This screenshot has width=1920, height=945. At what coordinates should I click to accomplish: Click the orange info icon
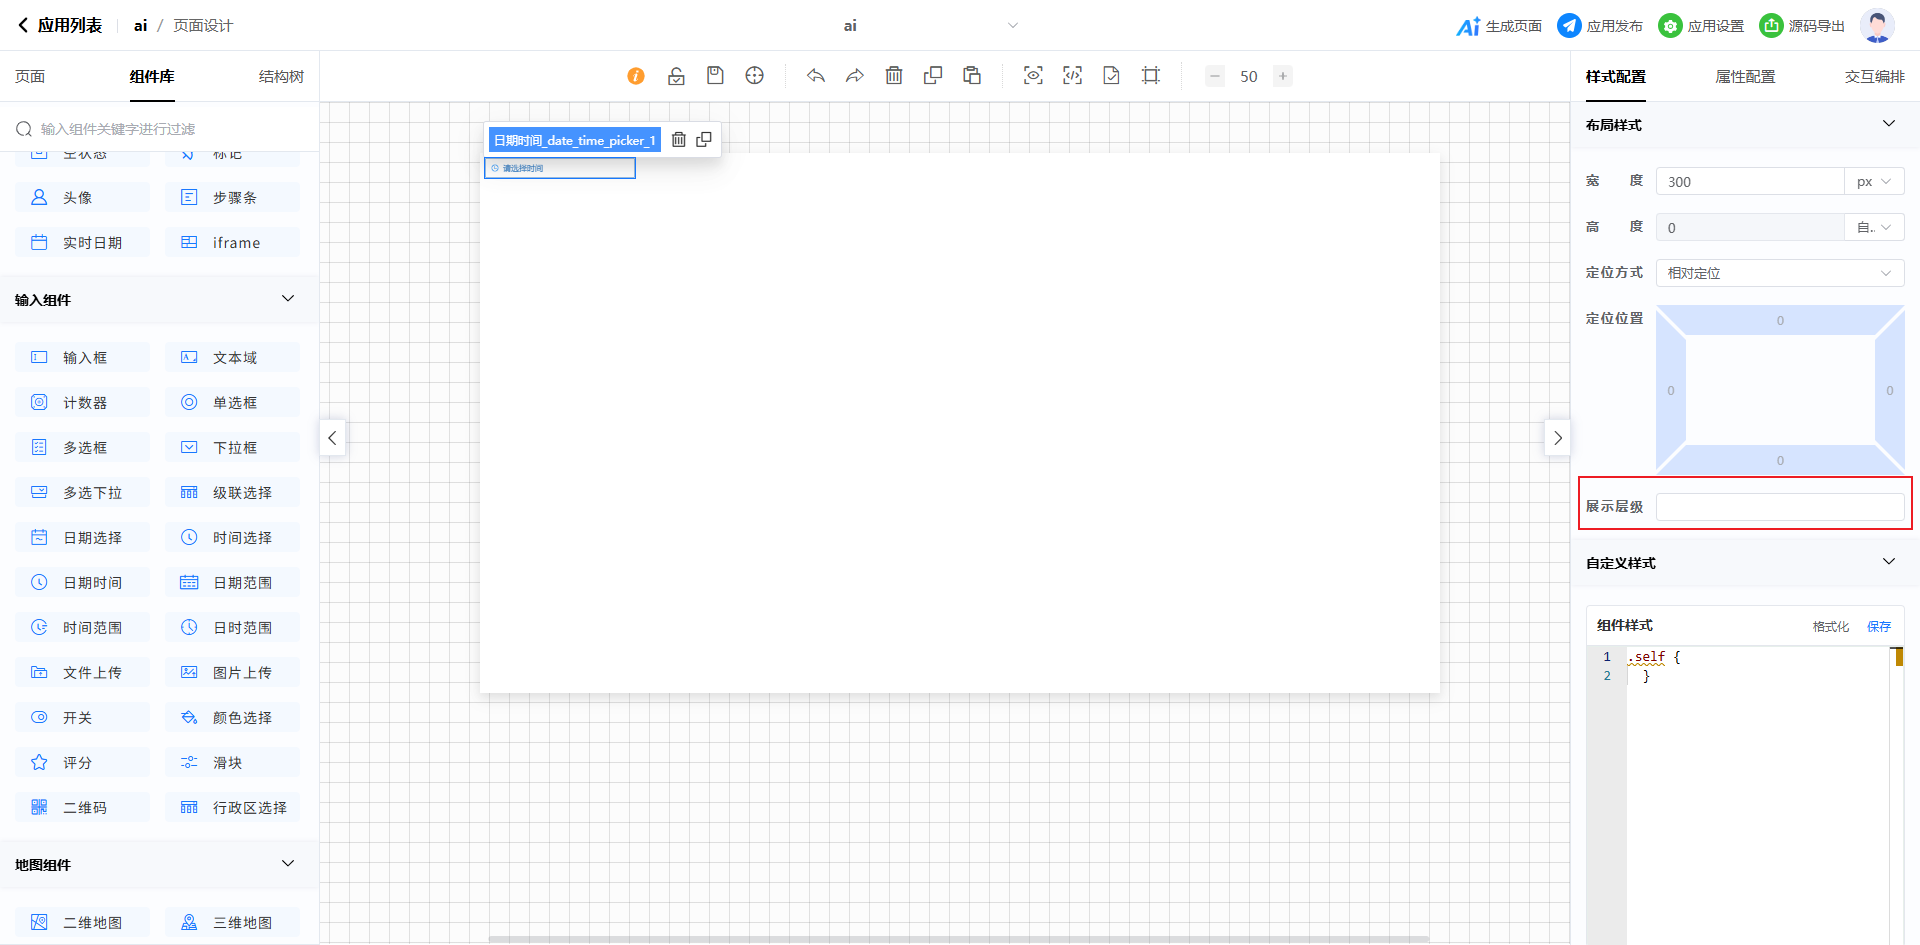(636, 76)
